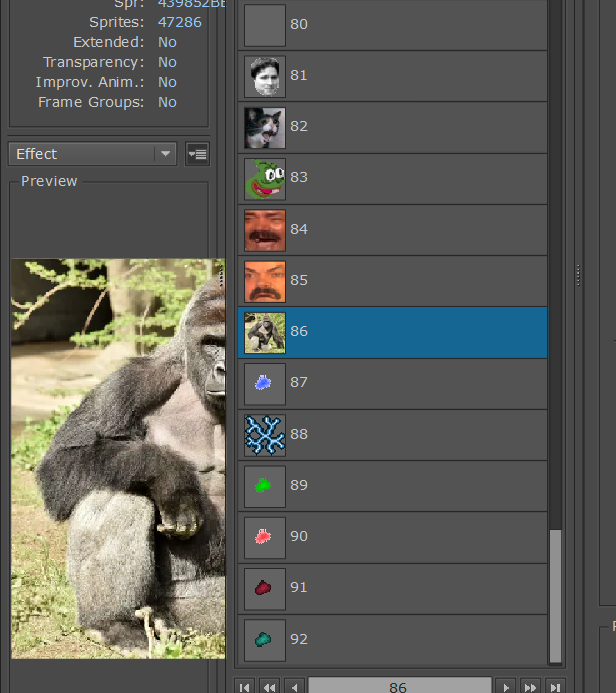This screenshot has width=616, height=693.
Task: Select the blue splash effect 87
Action: [392, 383]
